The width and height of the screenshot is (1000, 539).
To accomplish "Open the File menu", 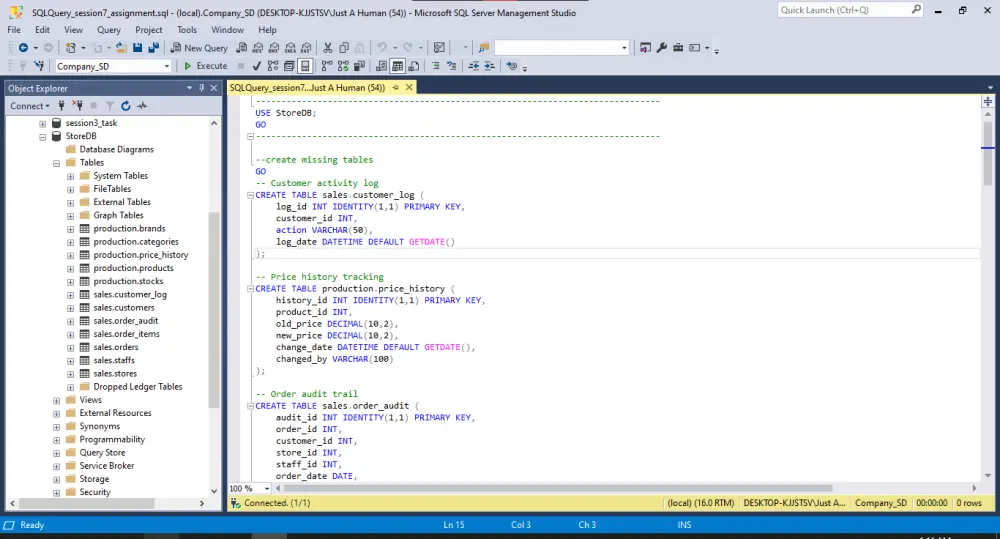I will tap(14, 30).
